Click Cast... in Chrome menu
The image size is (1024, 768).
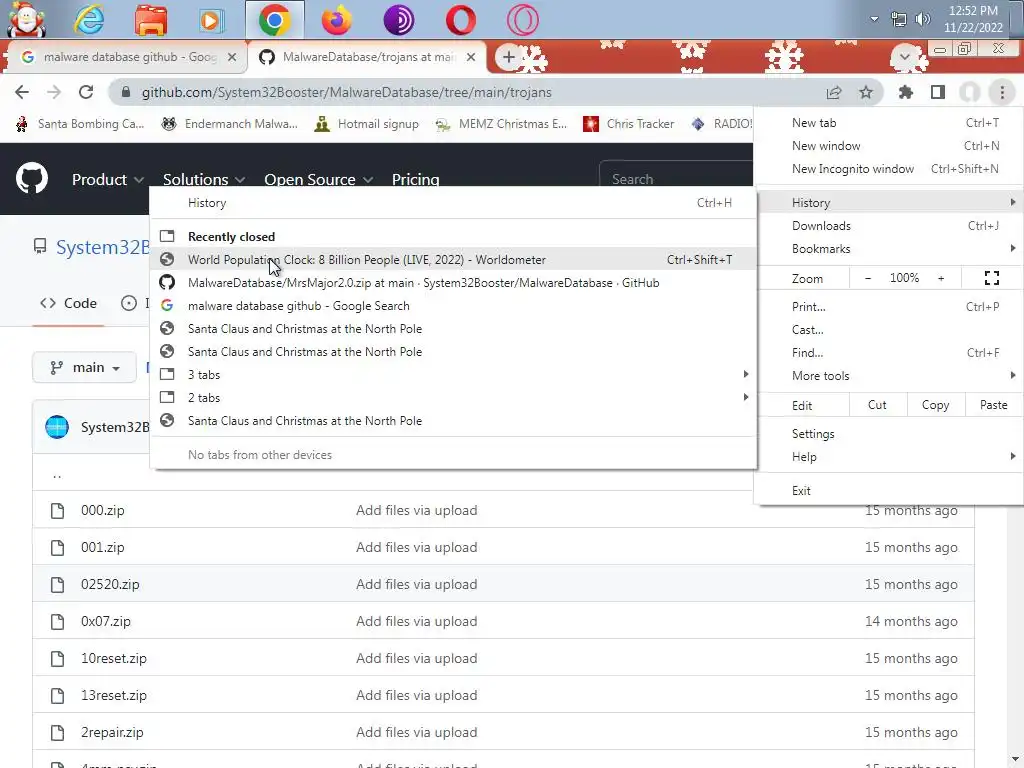click(x=889, y=330)
